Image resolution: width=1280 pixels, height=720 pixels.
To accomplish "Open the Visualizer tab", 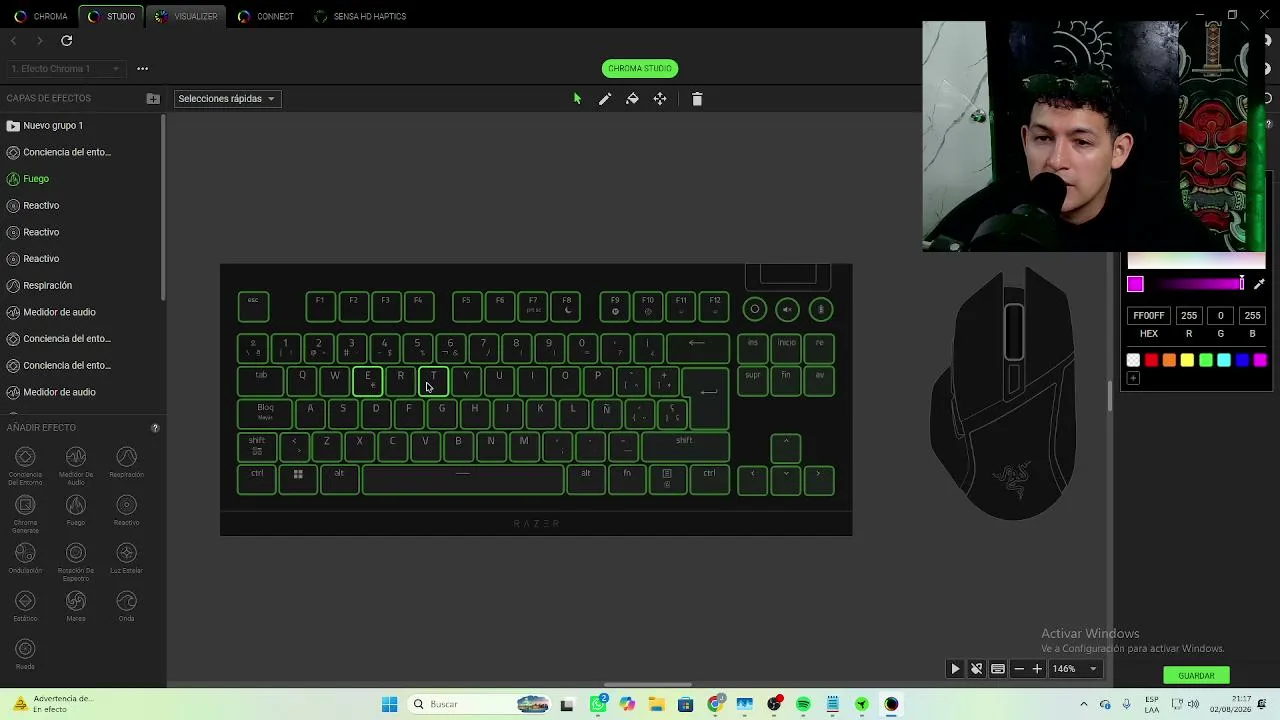I will tap(186, 16).
